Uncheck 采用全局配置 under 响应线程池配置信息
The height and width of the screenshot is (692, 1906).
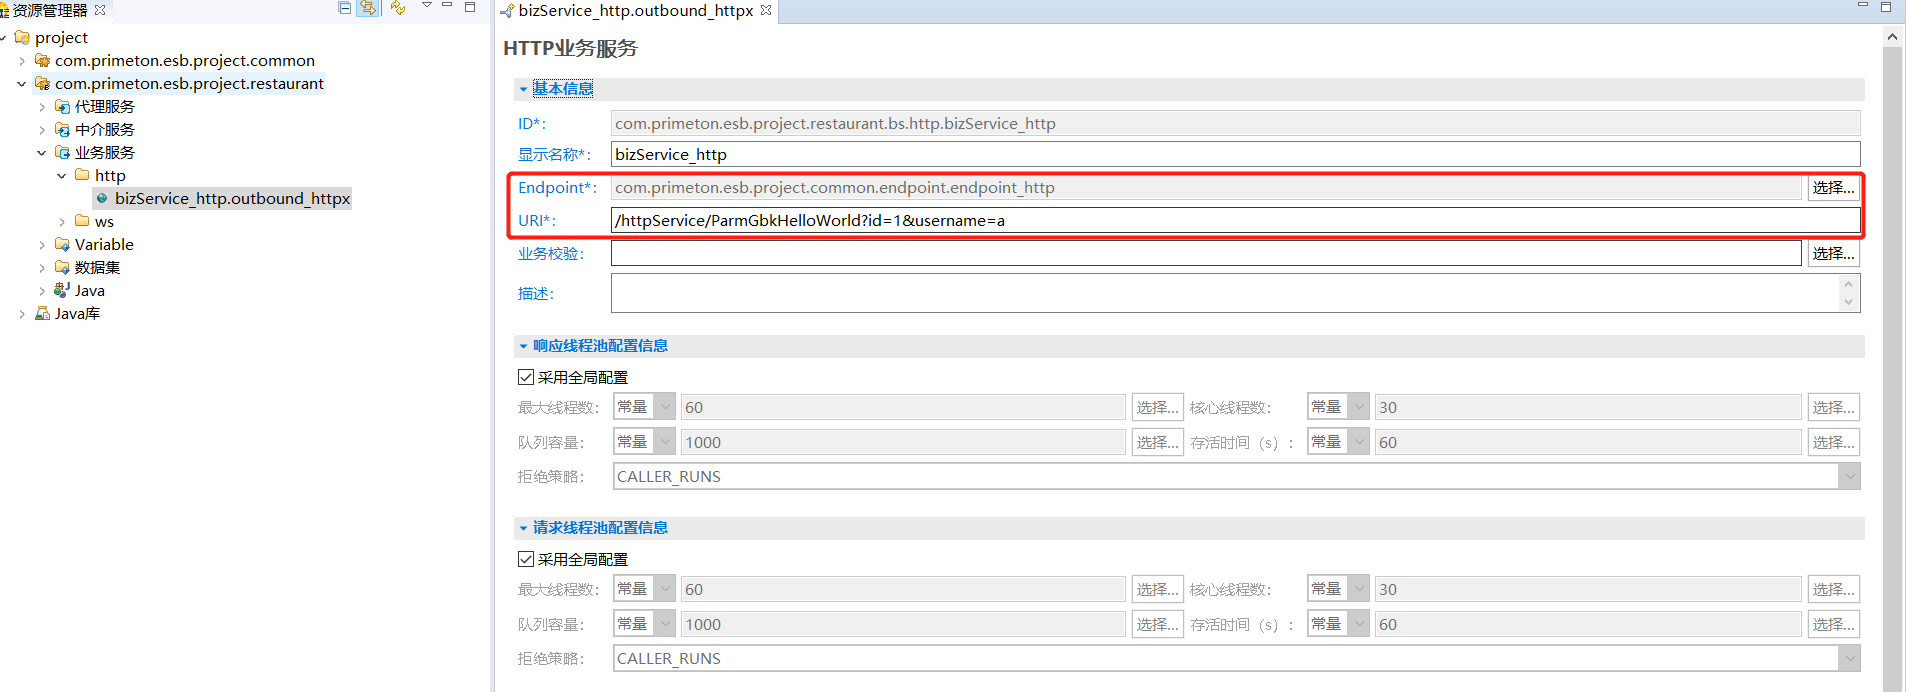526,377
